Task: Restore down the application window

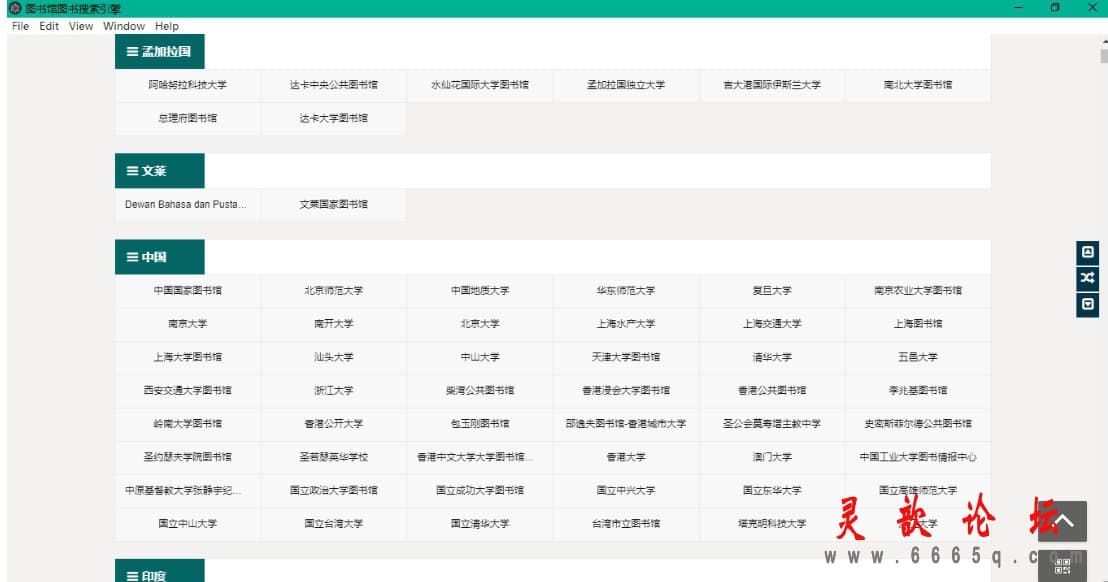Action: 1055,8
